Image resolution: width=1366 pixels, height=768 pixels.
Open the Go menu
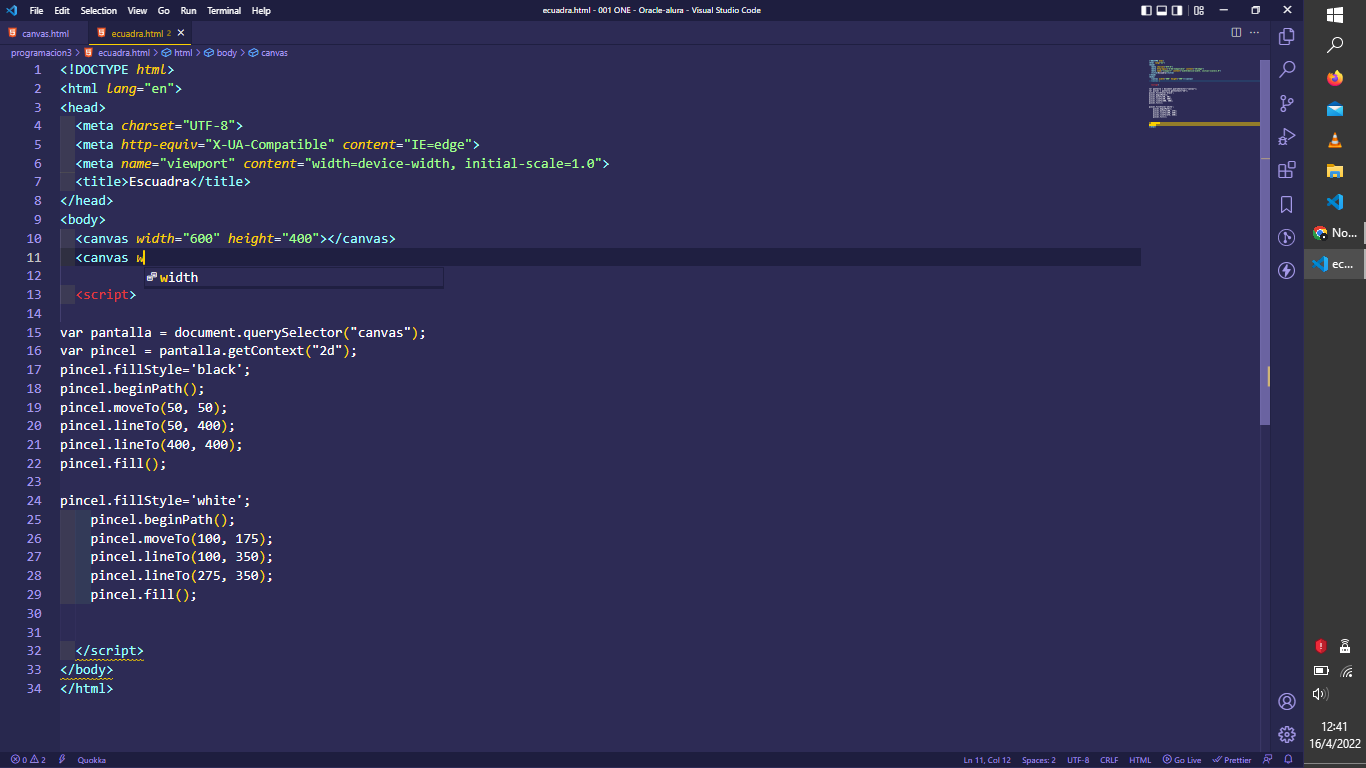164,10
